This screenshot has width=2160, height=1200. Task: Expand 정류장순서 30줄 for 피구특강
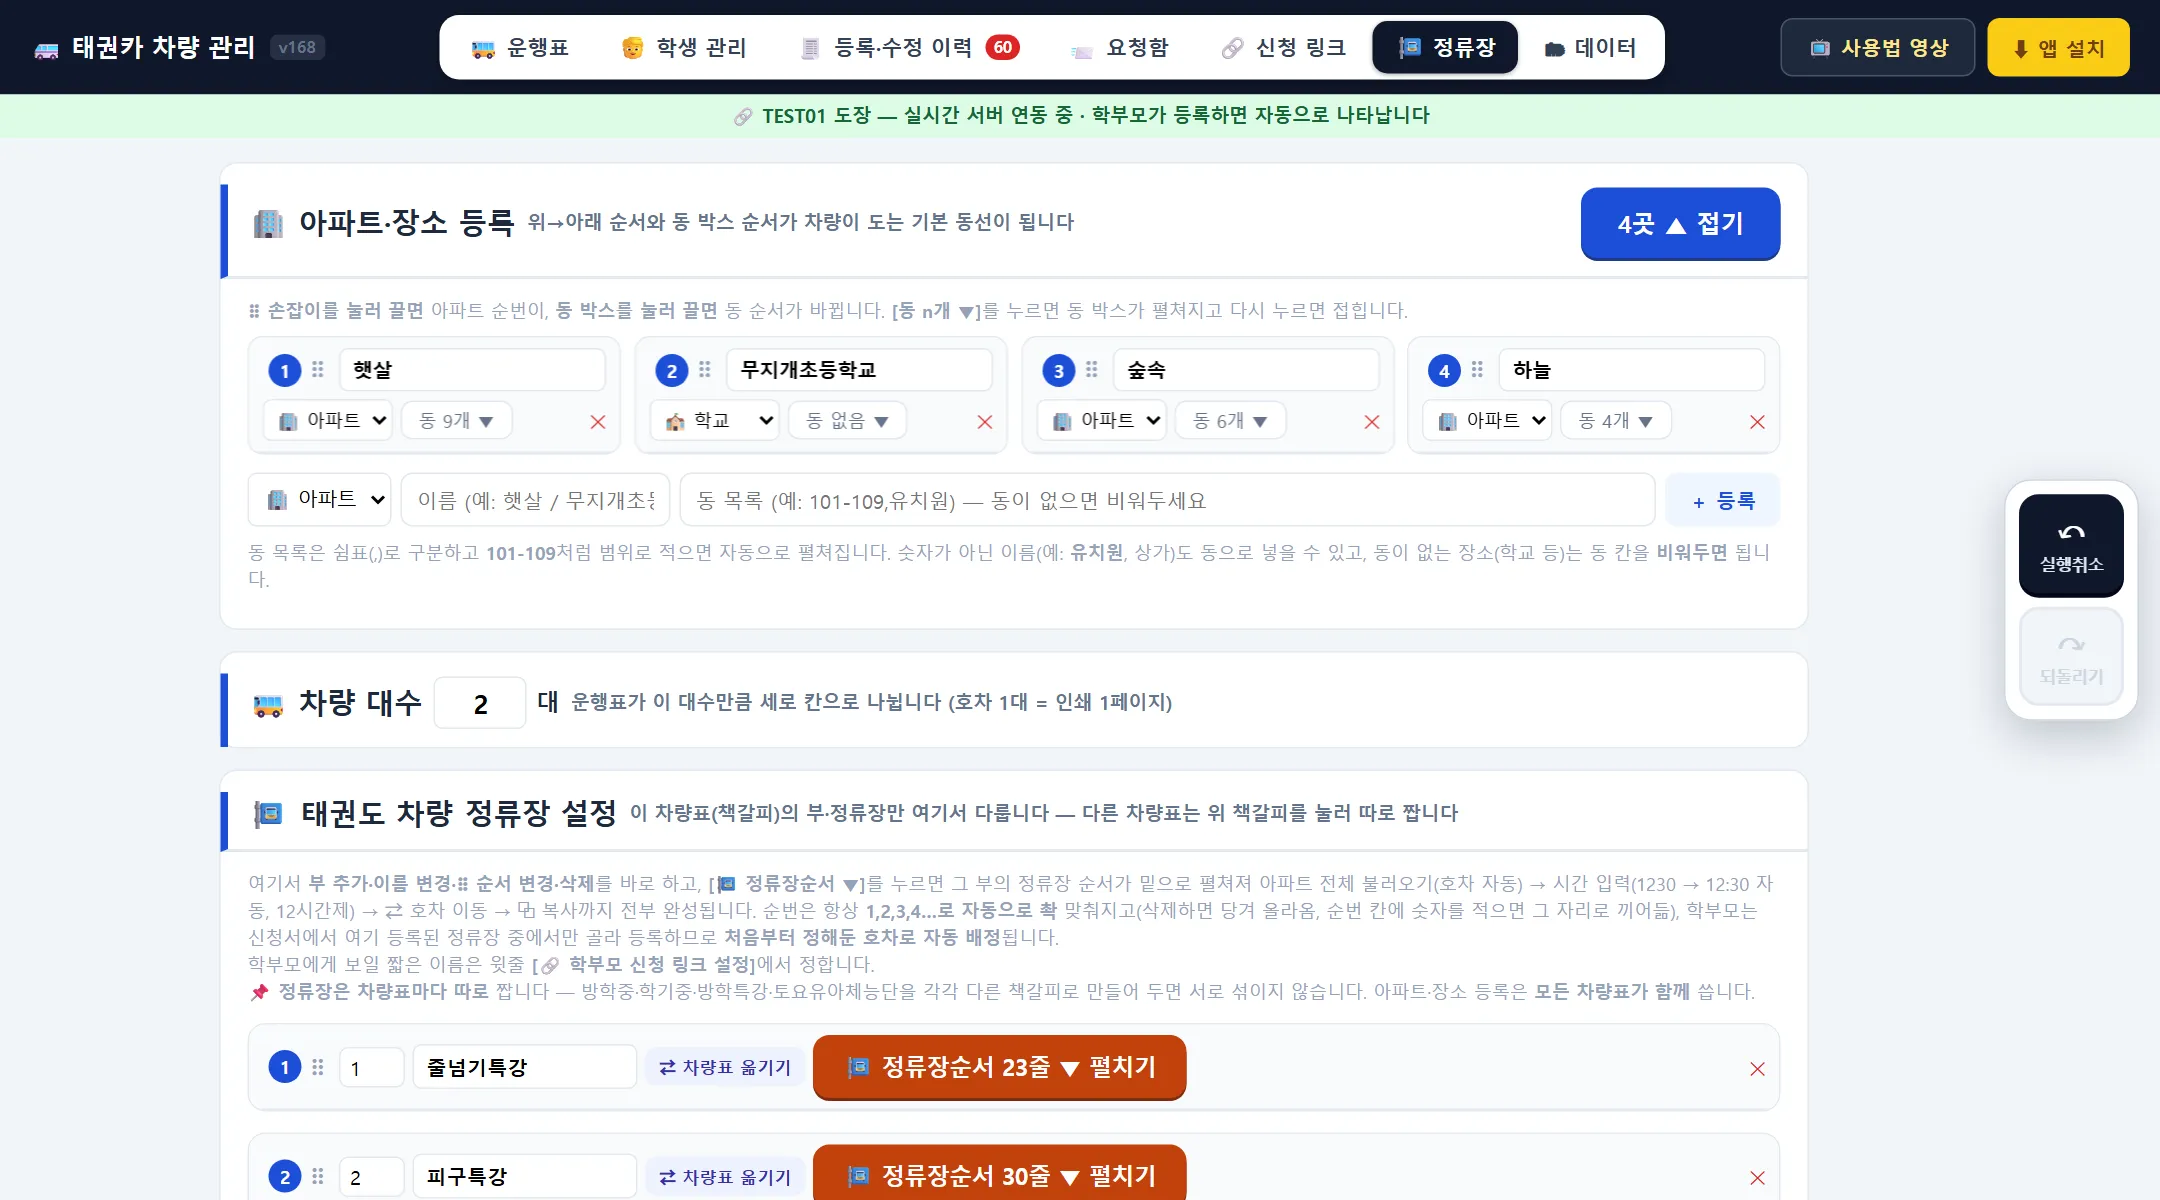(x=1000, y=1174)
